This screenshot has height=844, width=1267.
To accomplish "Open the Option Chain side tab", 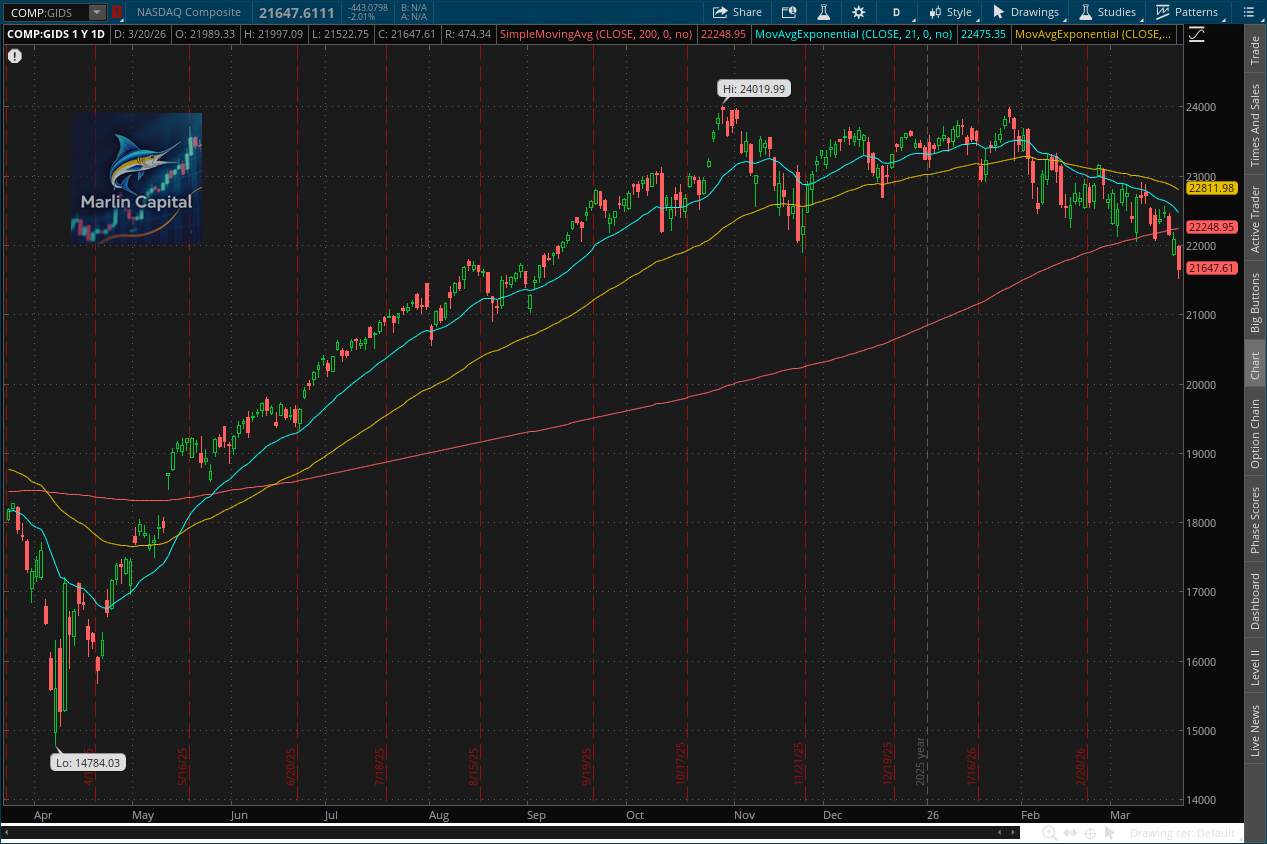I will point(1255,434).
